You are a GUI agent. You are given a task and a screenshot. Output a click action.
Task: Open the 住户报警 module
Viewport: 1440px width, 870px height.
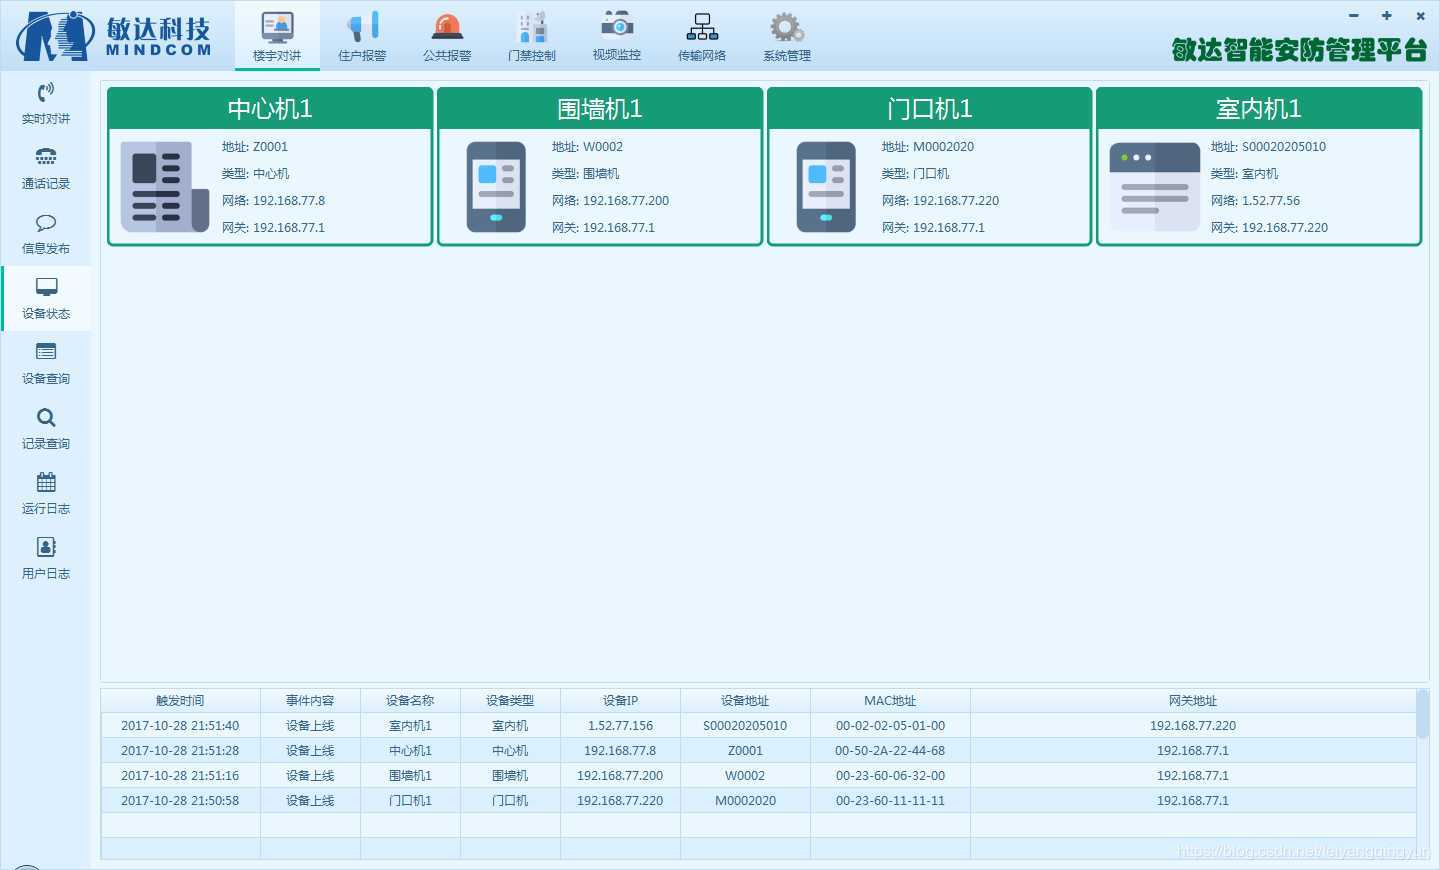tap(362, 36)
